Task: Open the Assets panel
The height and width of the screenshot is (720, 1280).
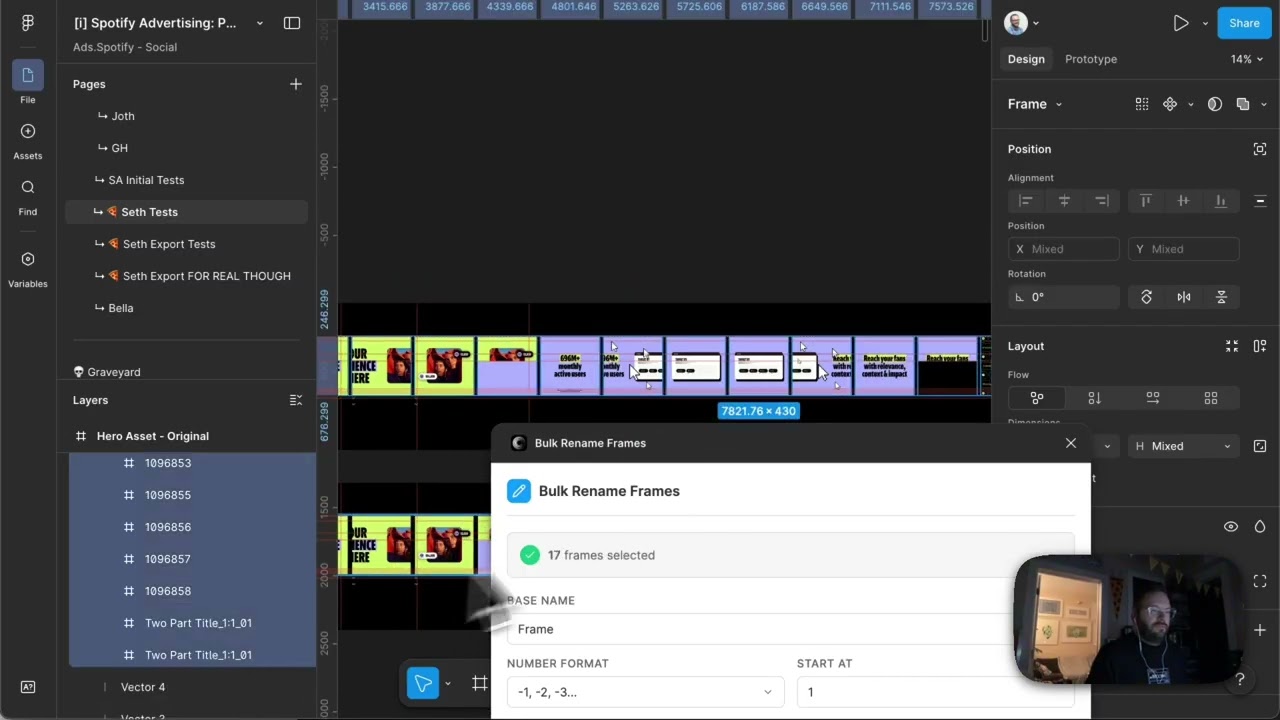Action: (27, 140)
